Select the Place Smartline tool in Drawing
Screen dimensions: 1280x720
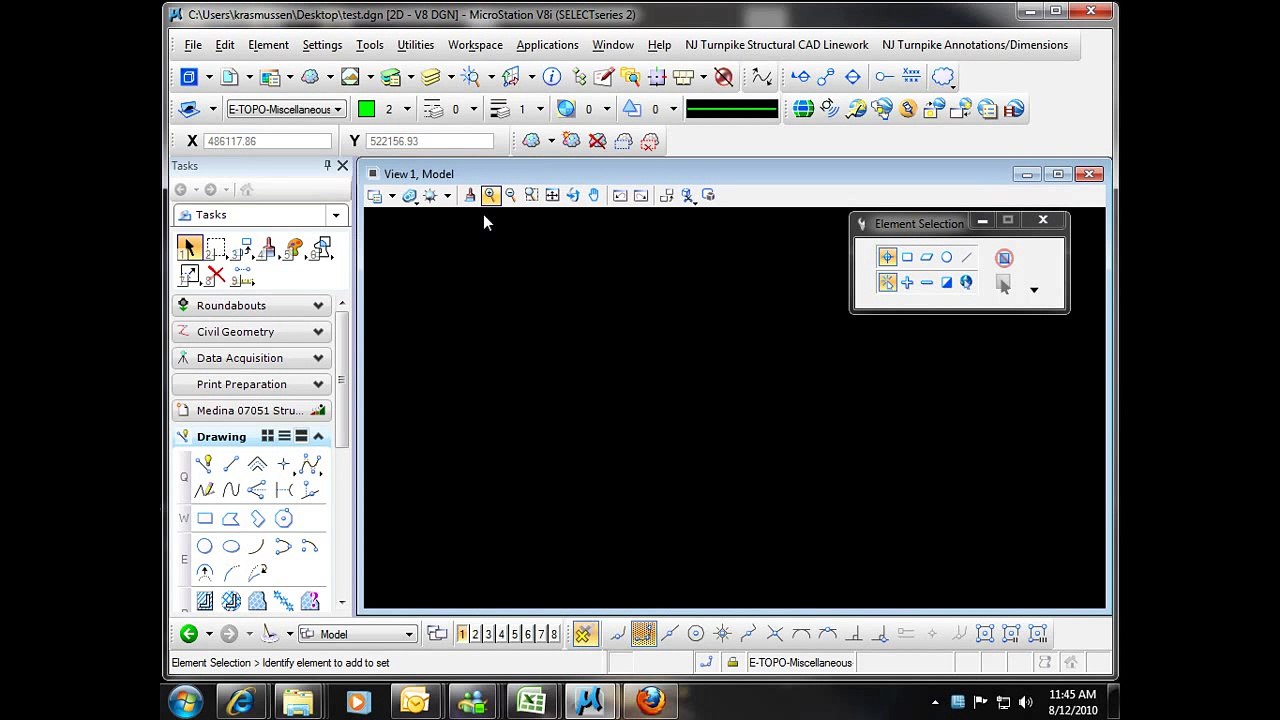coord(205,464)
